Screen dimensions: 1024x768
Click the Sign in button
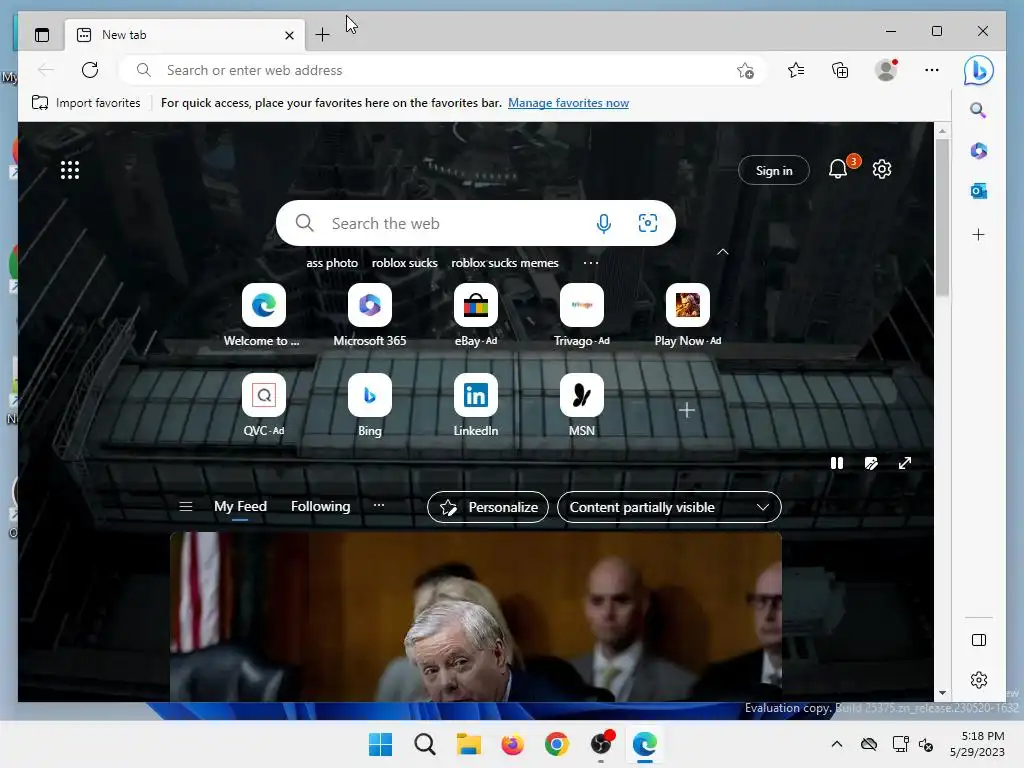click(x=774, y=170)
